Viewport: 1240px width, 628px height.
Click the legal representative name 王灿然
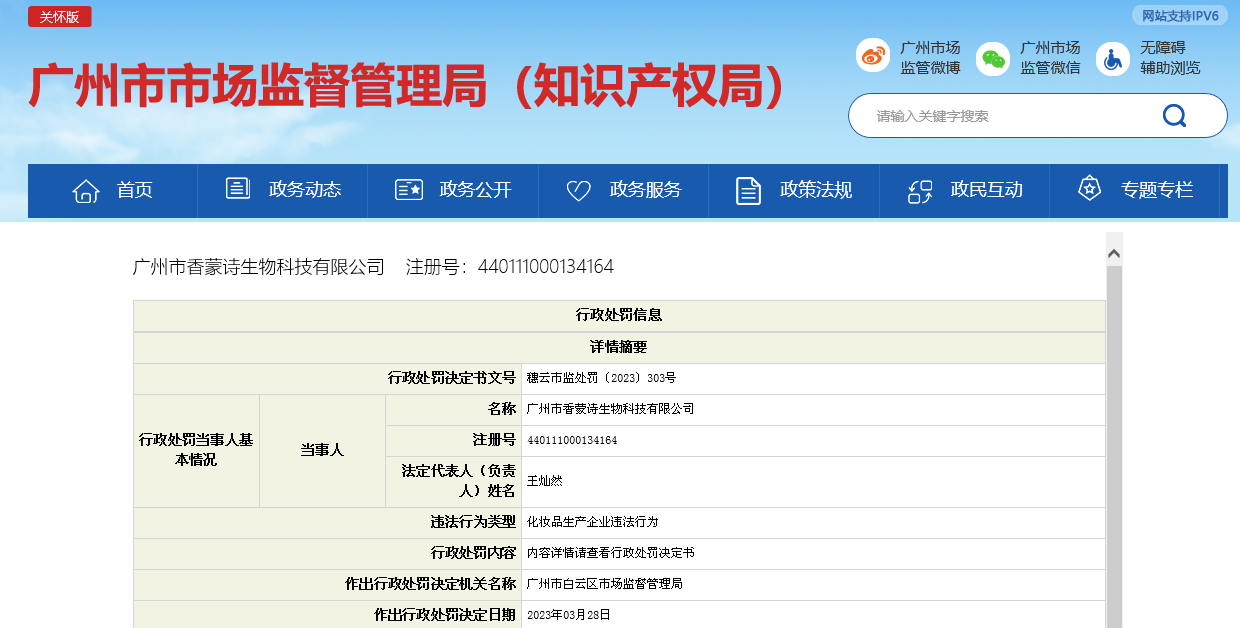tap(545, 481)
